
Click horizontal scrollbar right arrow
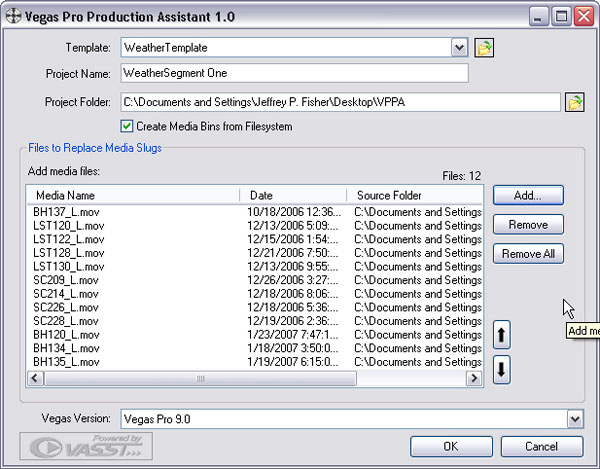click(474, 378)
